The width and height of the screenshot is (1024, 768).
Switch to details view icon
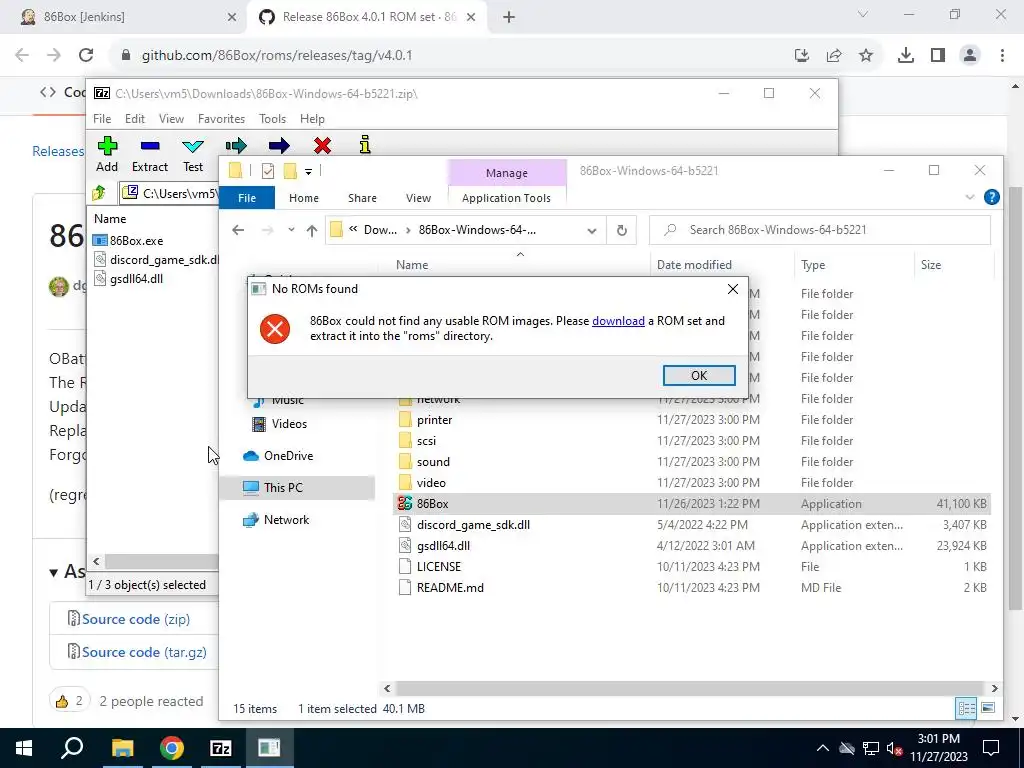966,709
